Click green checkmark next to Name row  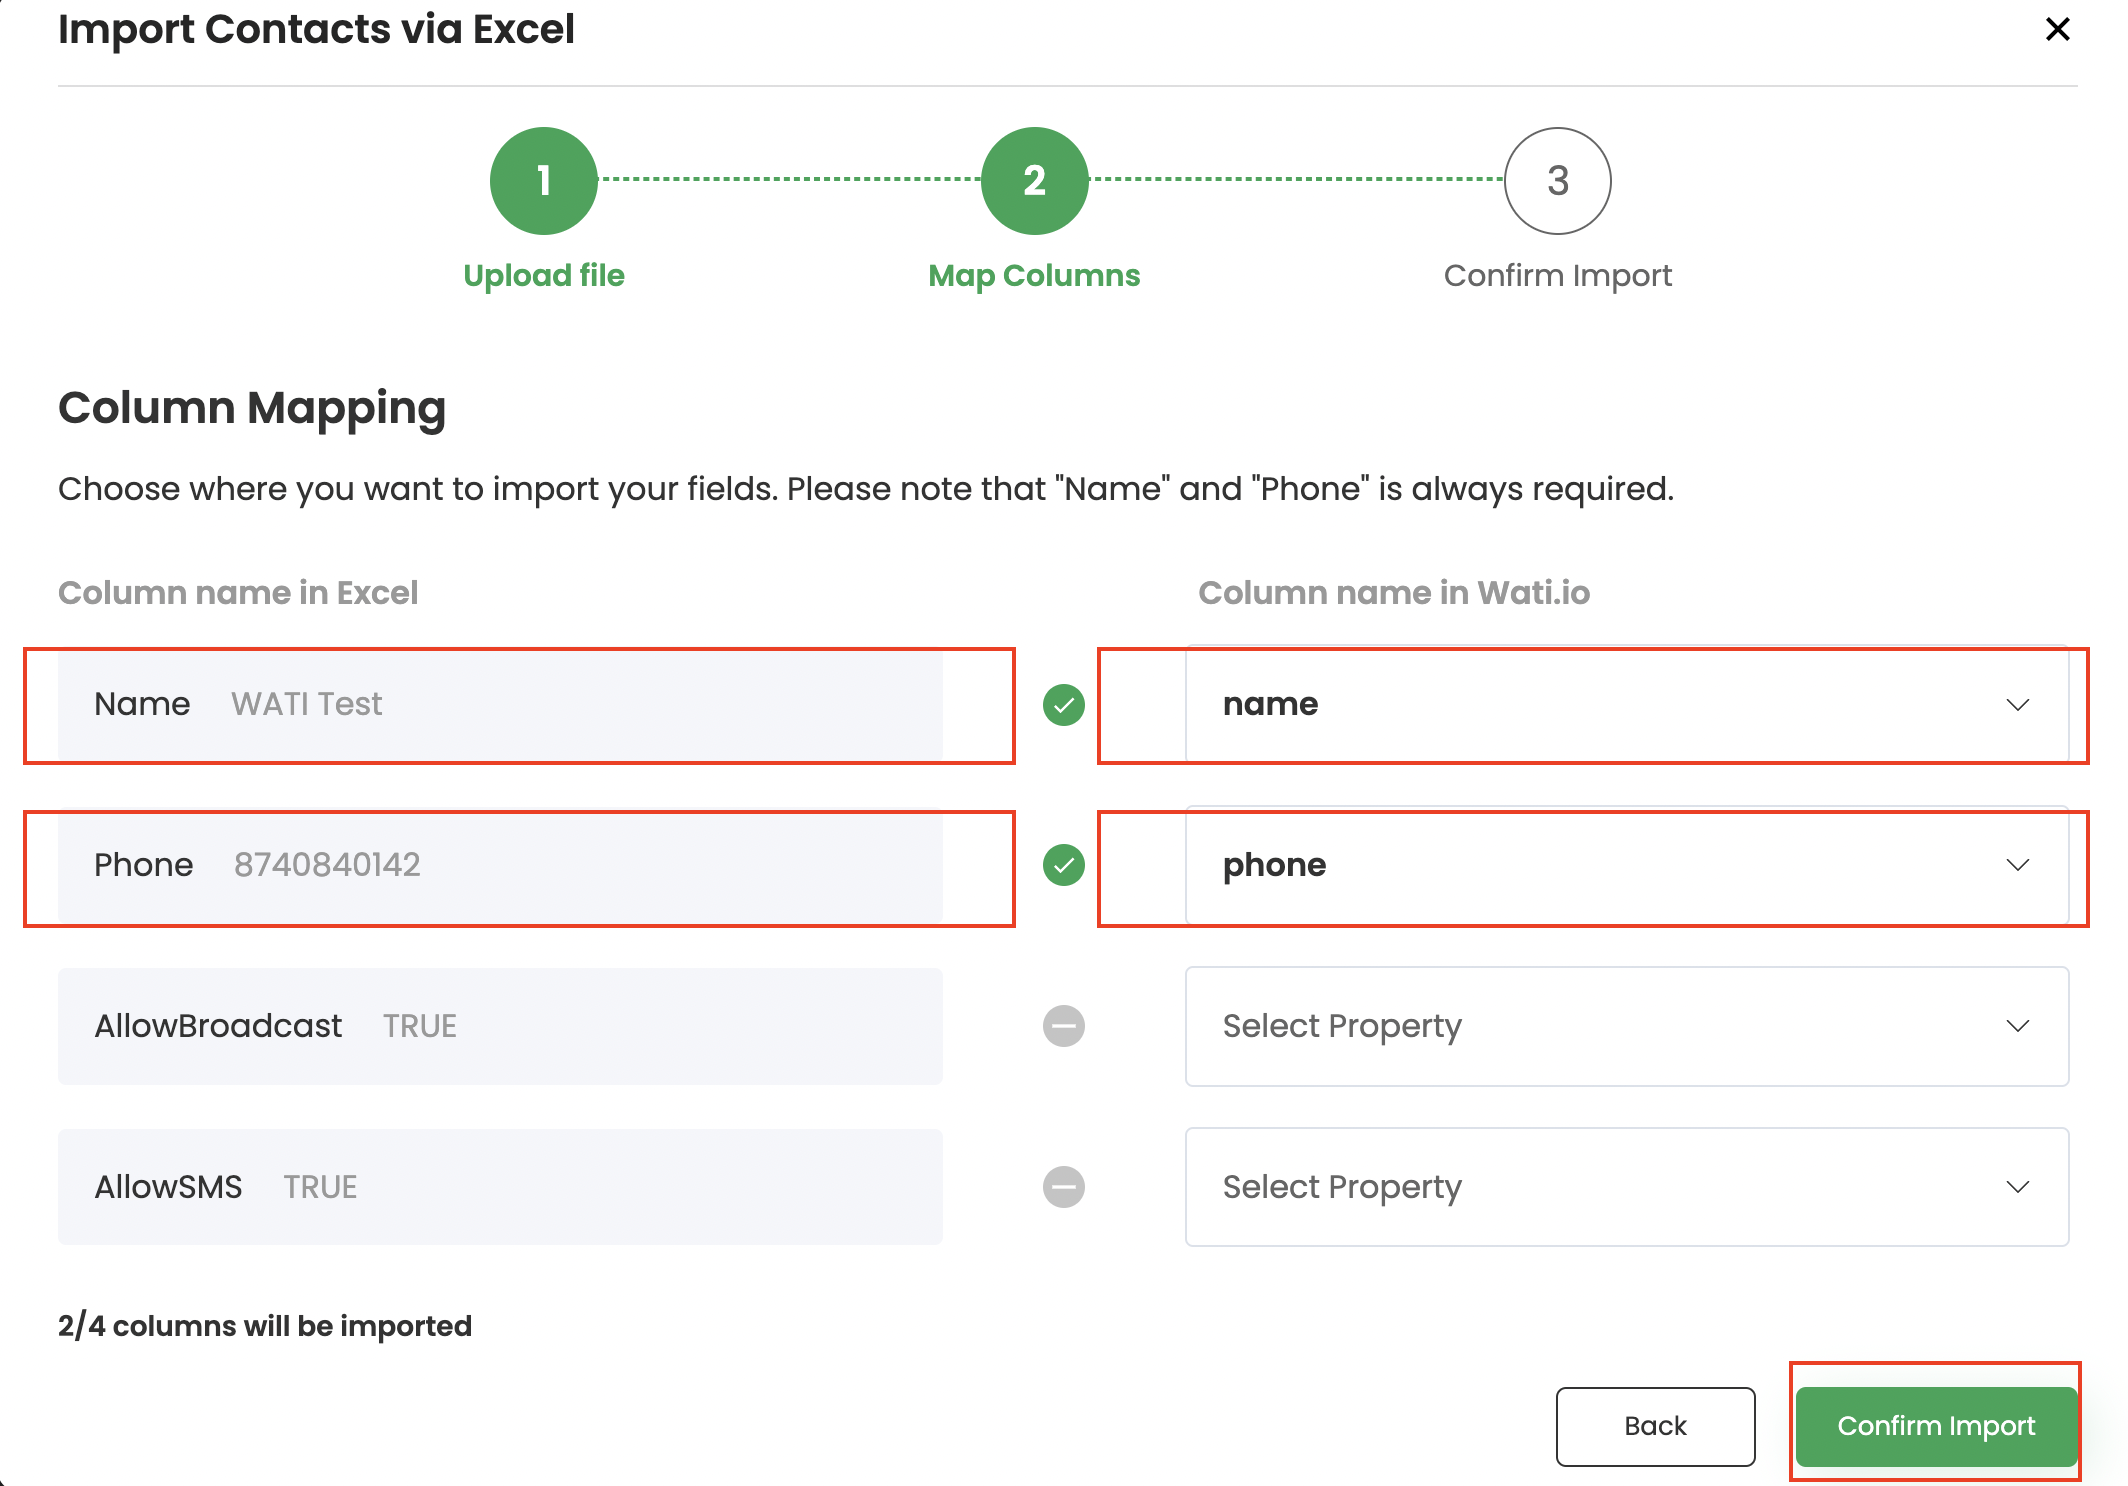pos(1064,705)
